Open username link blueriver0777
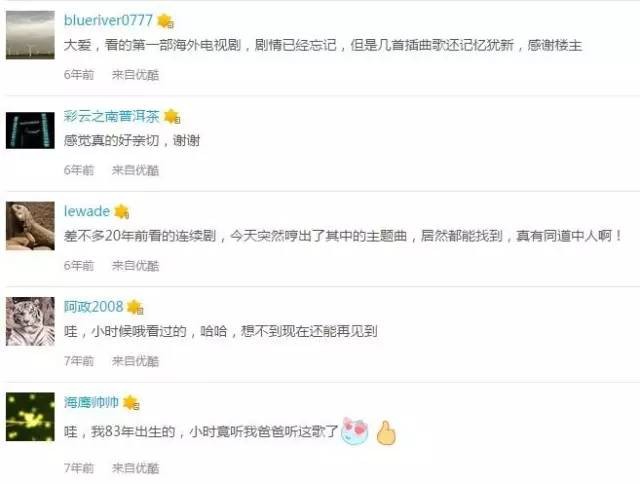This screenshot has width=640, height=484. tap(108, 20)
